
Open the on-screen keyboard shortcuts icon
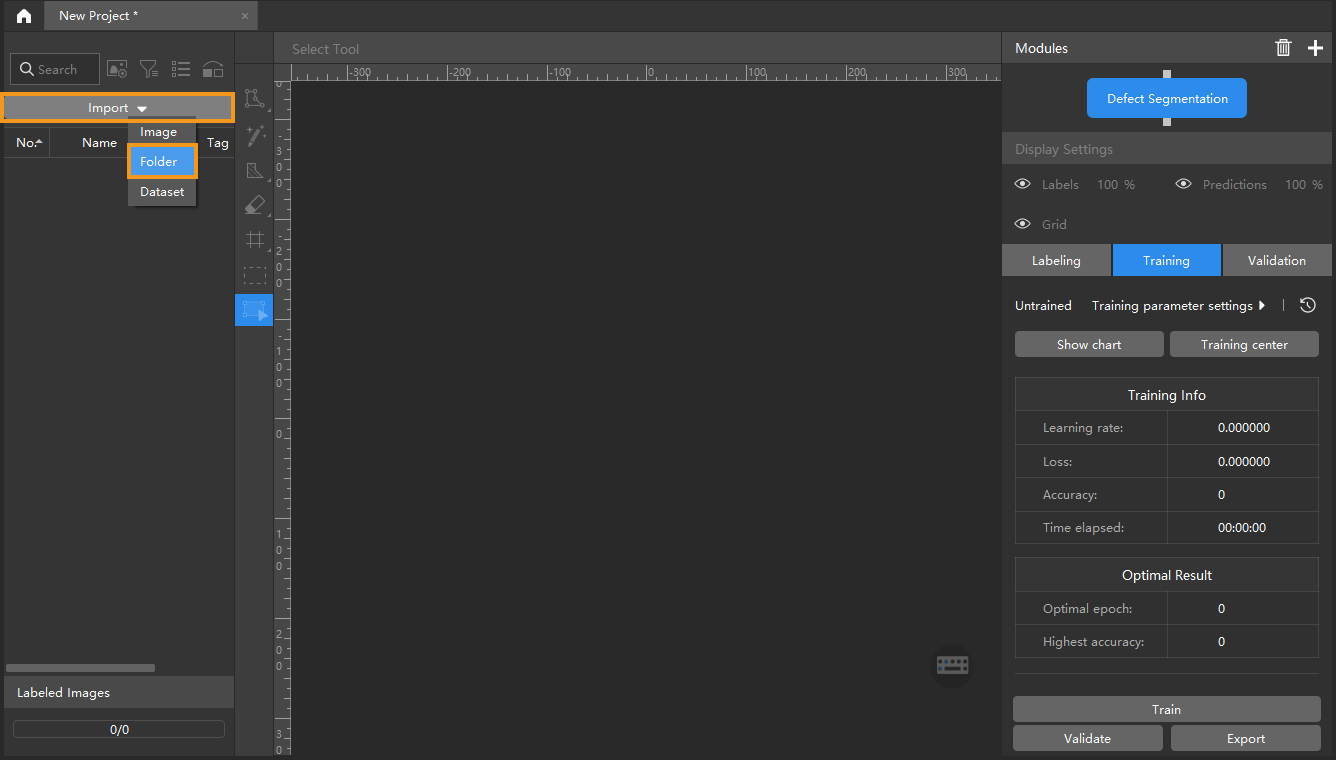coord(952,664)
